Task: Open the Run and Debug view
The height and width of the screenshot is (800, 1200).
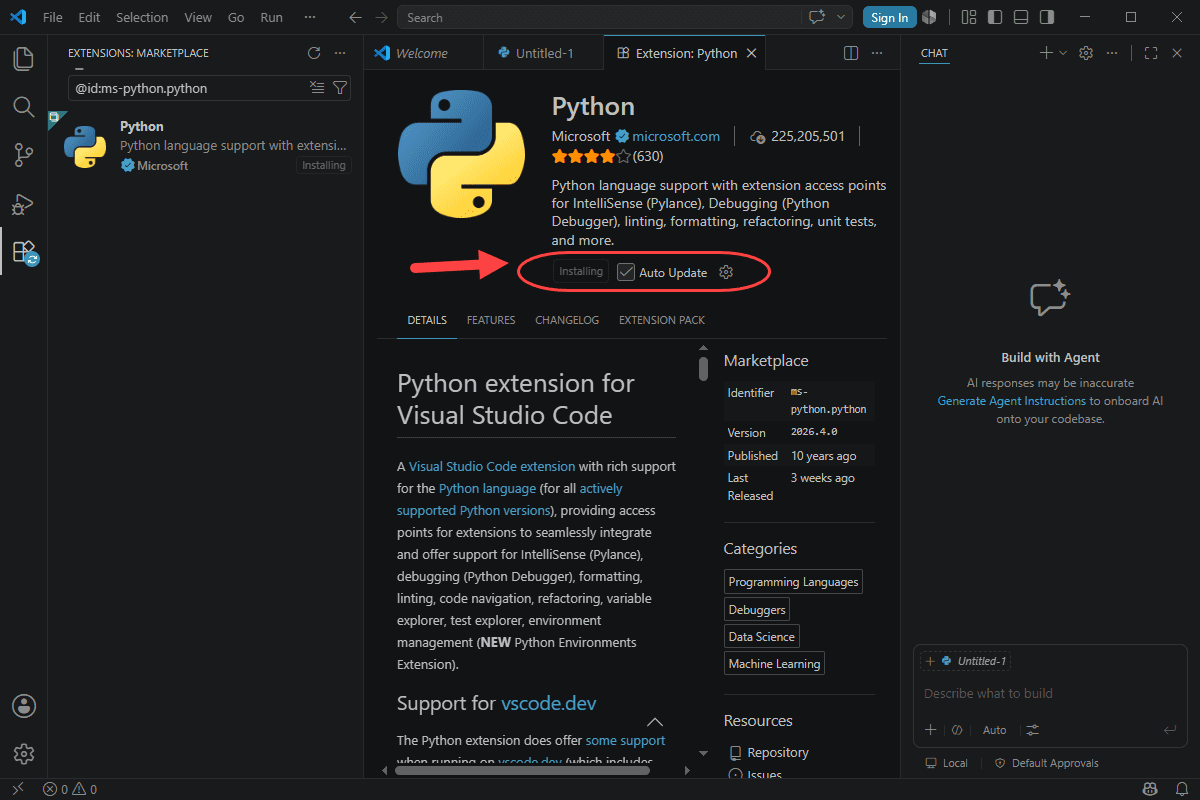Action: [x=23, y=203]
